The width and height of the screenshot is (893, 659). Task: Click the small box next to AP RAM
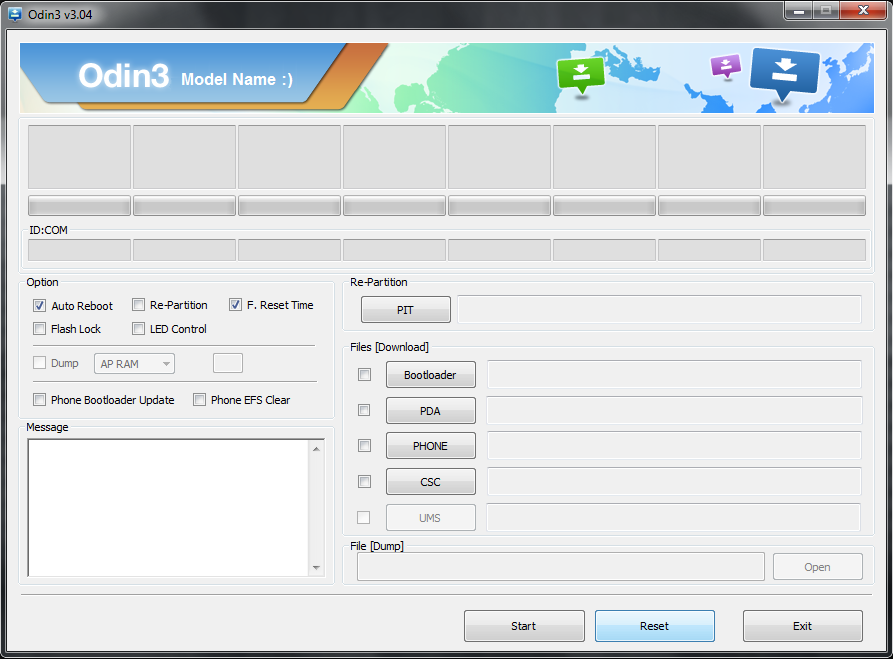228,363
